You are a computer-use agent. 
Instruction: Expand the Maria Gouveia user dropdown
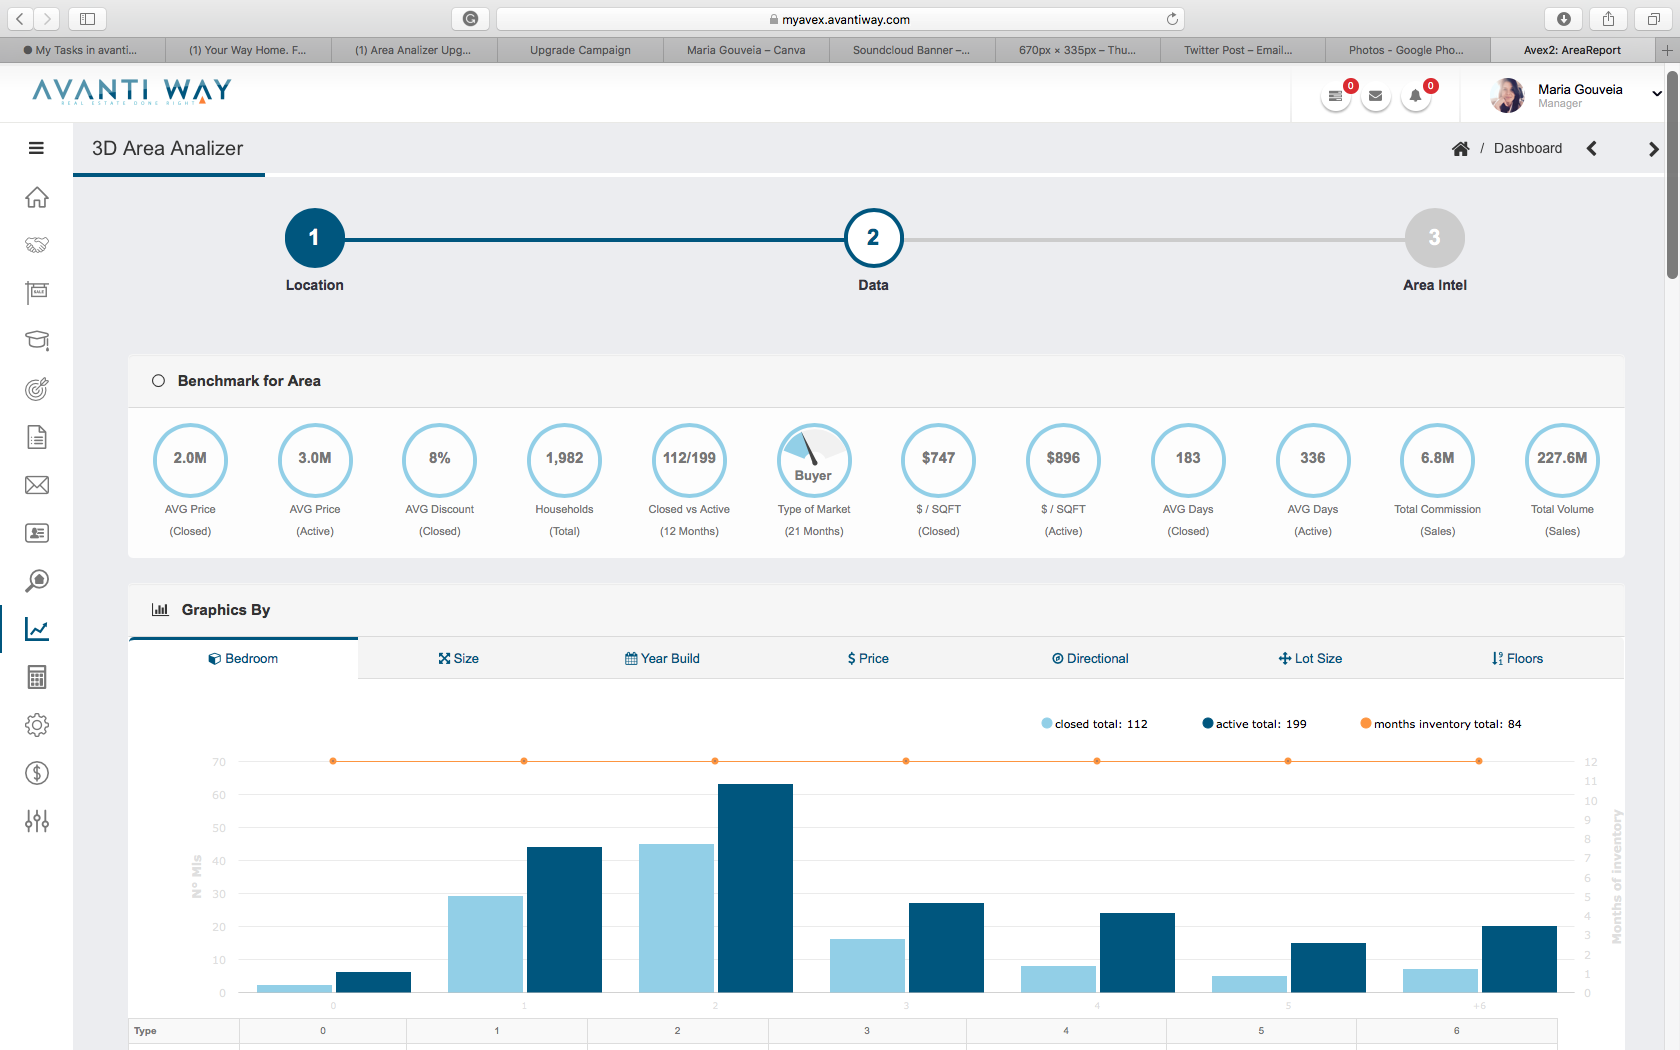pos(1656,94)
